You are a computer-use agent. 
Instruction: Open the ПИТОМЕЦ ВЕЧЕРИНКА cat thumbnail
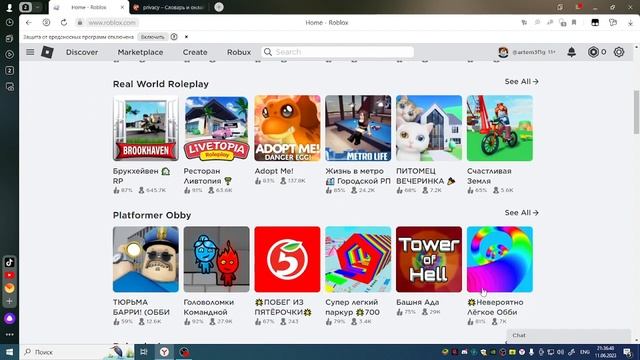click(429, 128)
